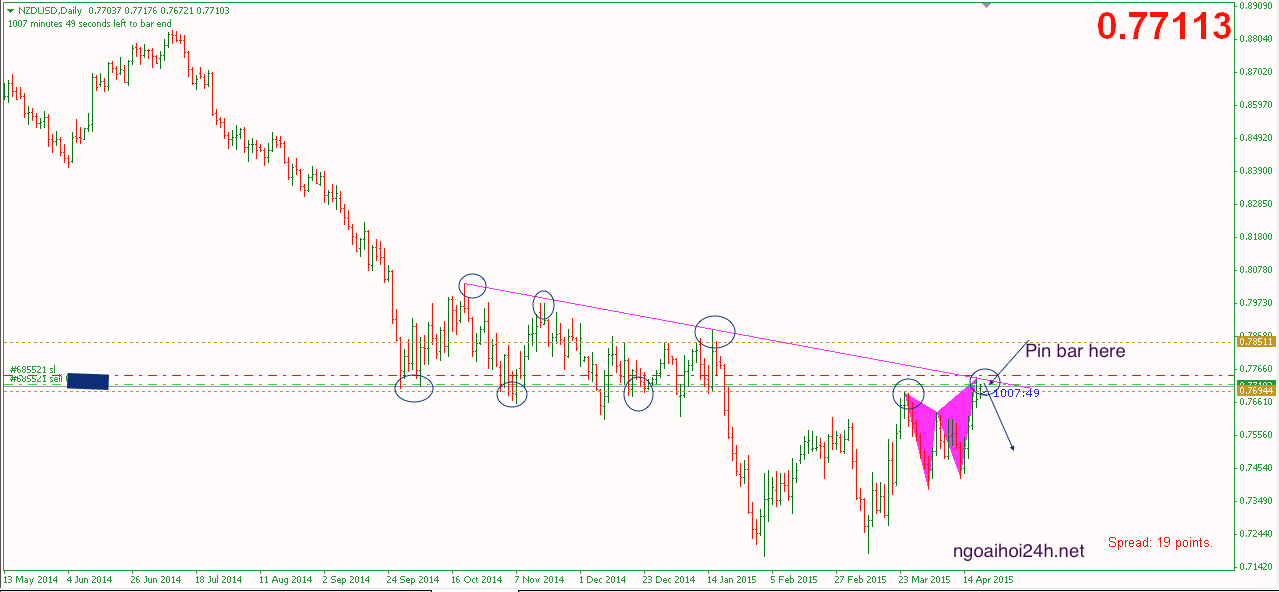Select the circle at the trendline's starting peak
This screenshot has width=1279, height=592.
tap(473, 286)
